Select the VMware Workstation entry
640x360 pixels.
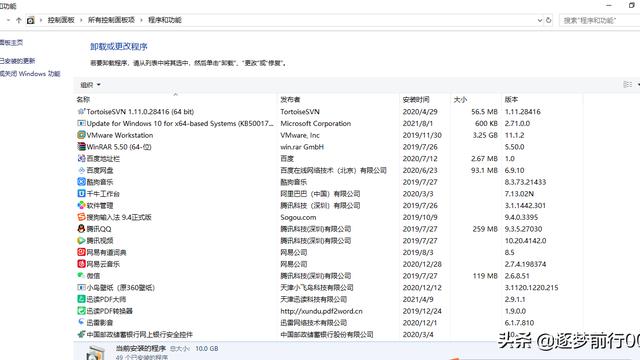click(x=120, y=135)
